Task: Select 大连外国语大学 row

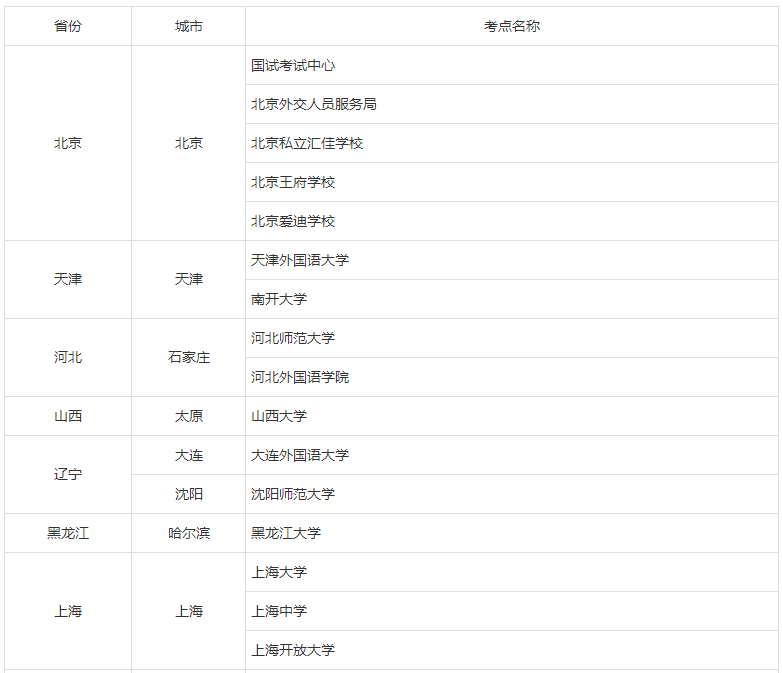Action: coord(512,455)
